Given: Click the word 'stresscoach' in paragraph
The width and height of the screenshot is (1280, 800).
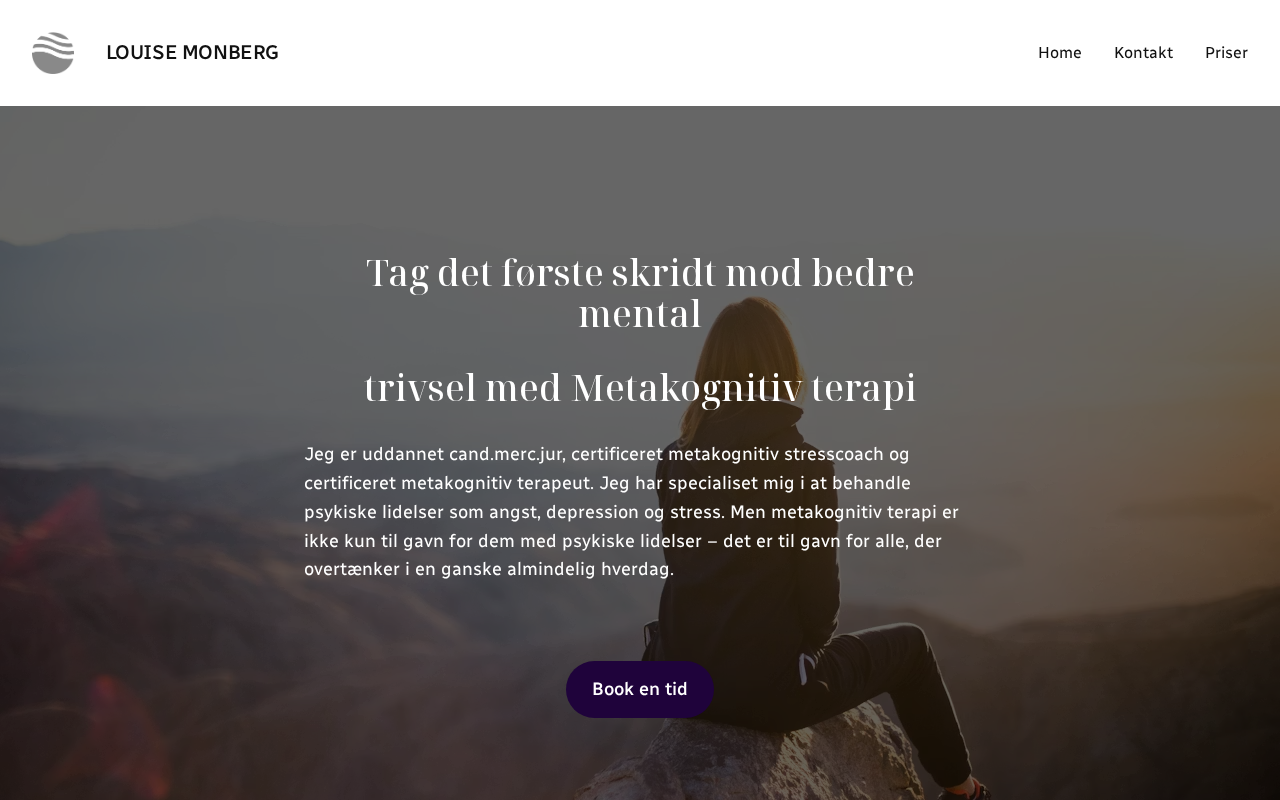Looking at the screenshot, I should point(834,455).
